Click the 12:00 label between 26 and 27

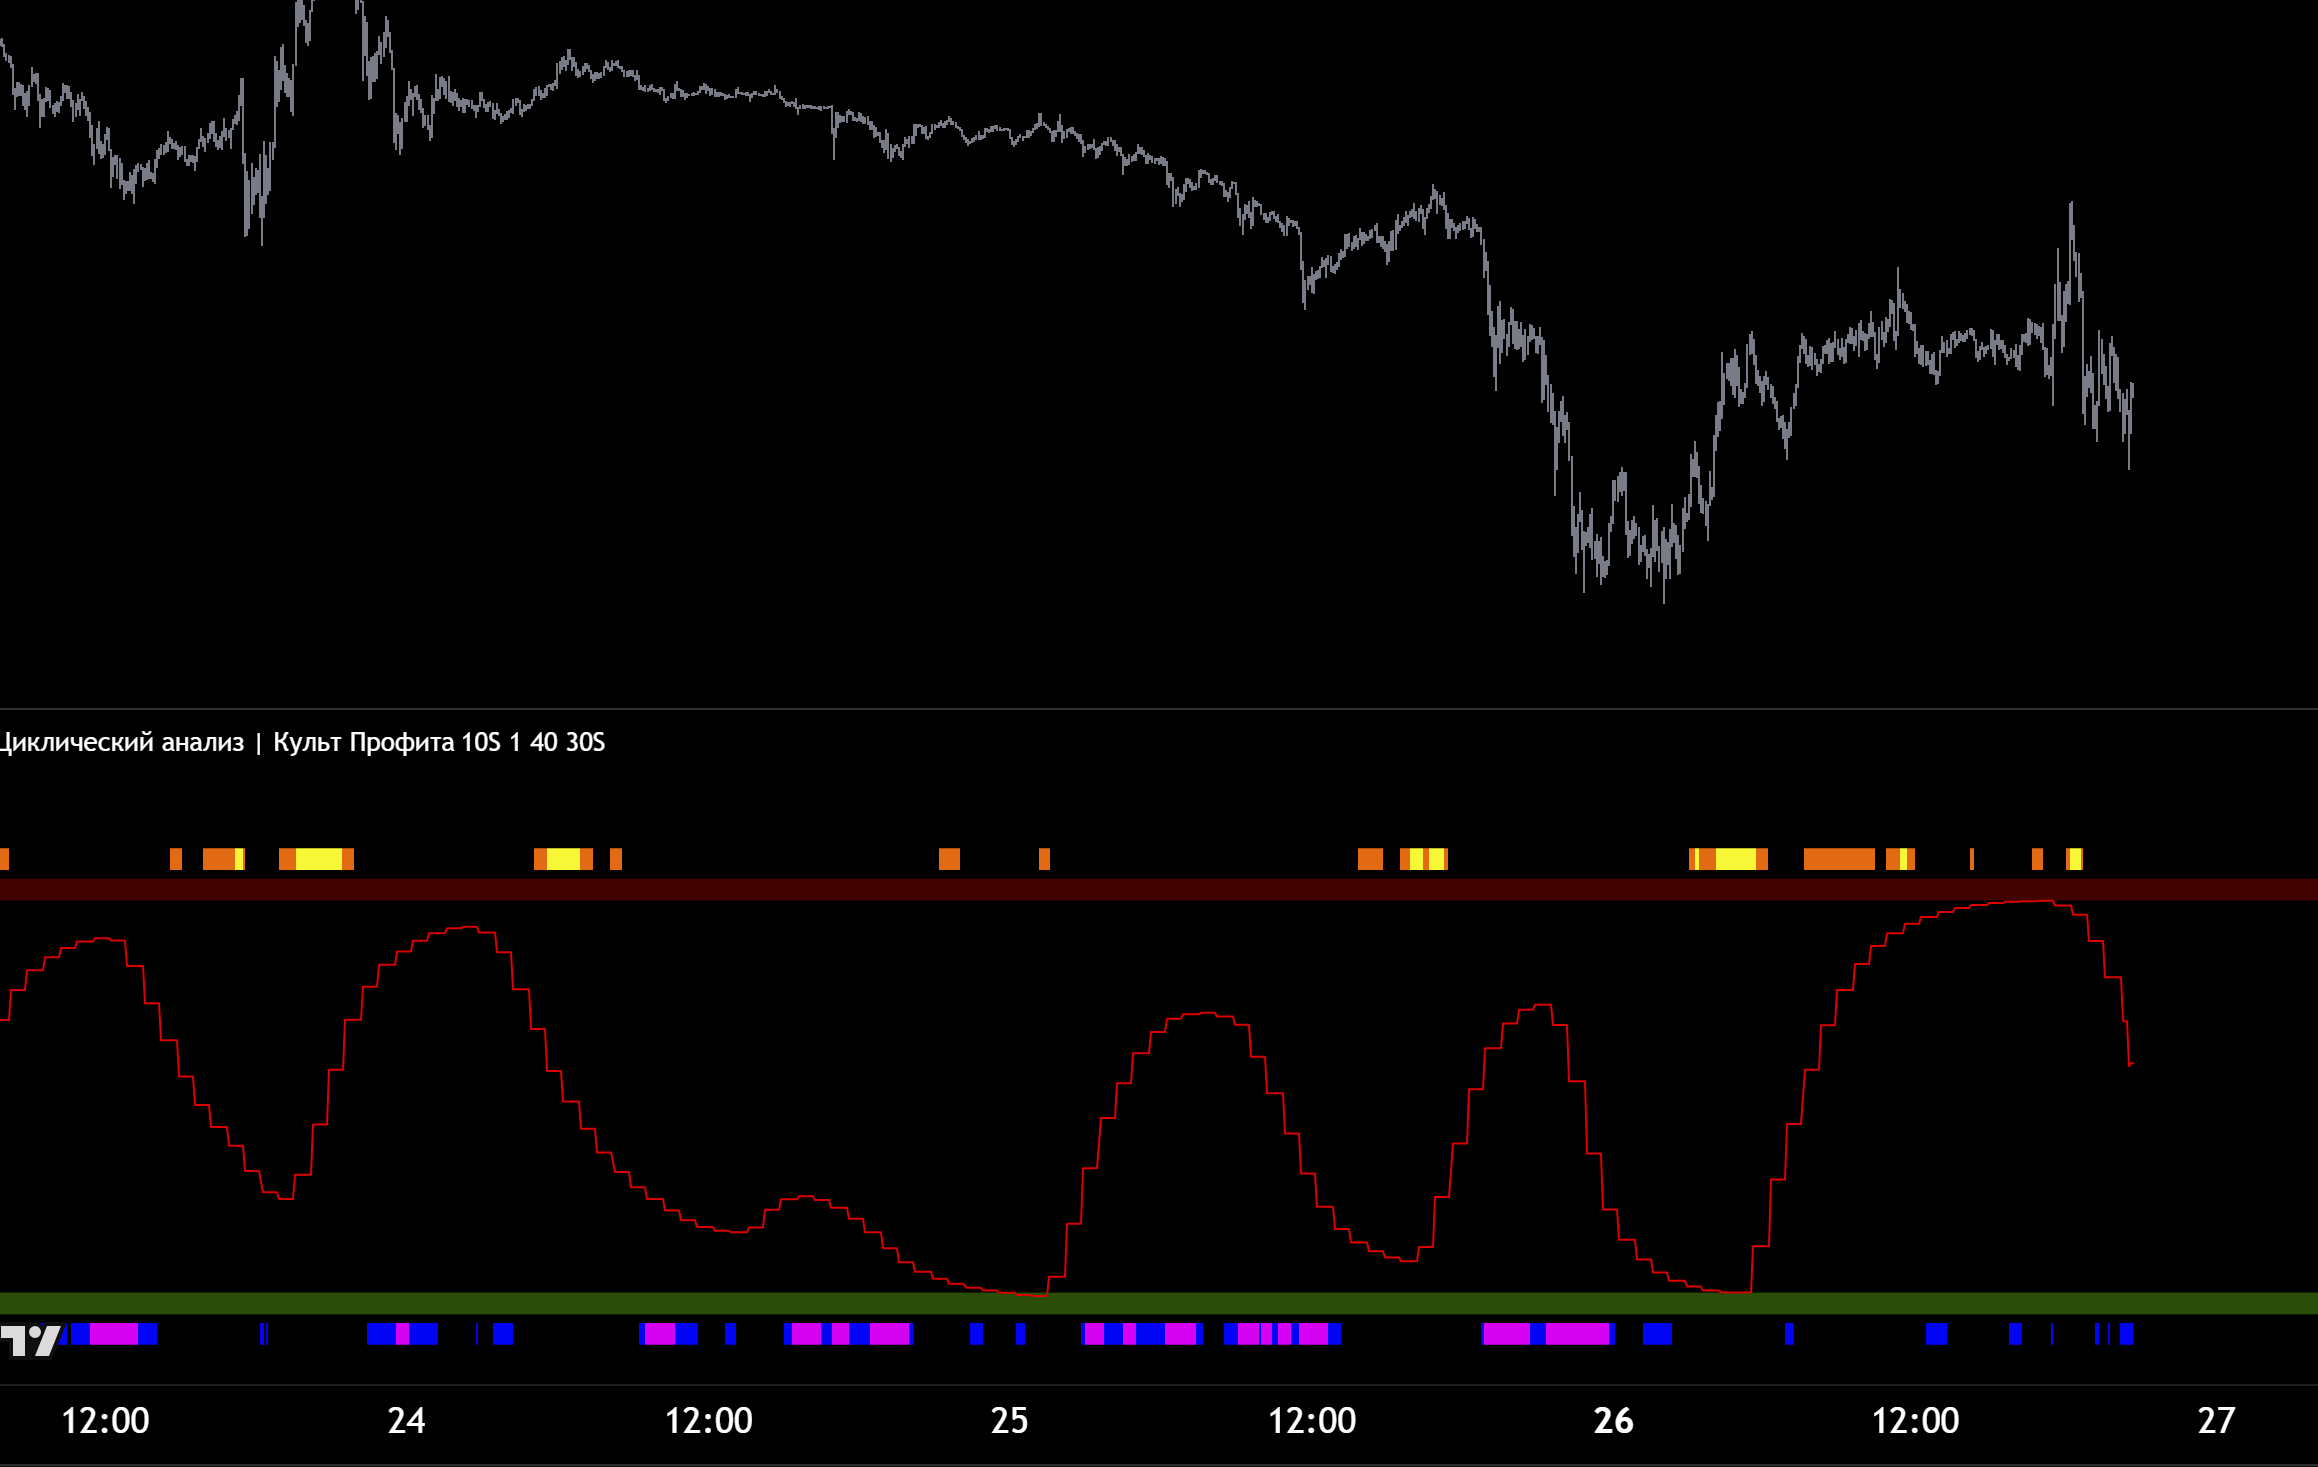point(1914,1420)
